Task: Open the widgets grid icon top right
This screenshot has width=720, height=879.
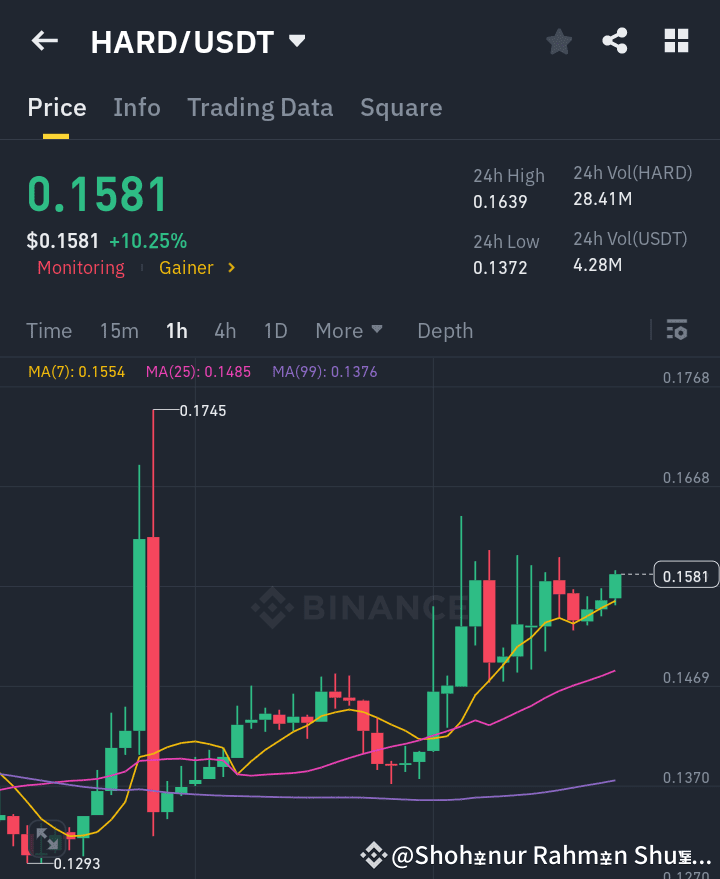Action: [x=676, y=41]
